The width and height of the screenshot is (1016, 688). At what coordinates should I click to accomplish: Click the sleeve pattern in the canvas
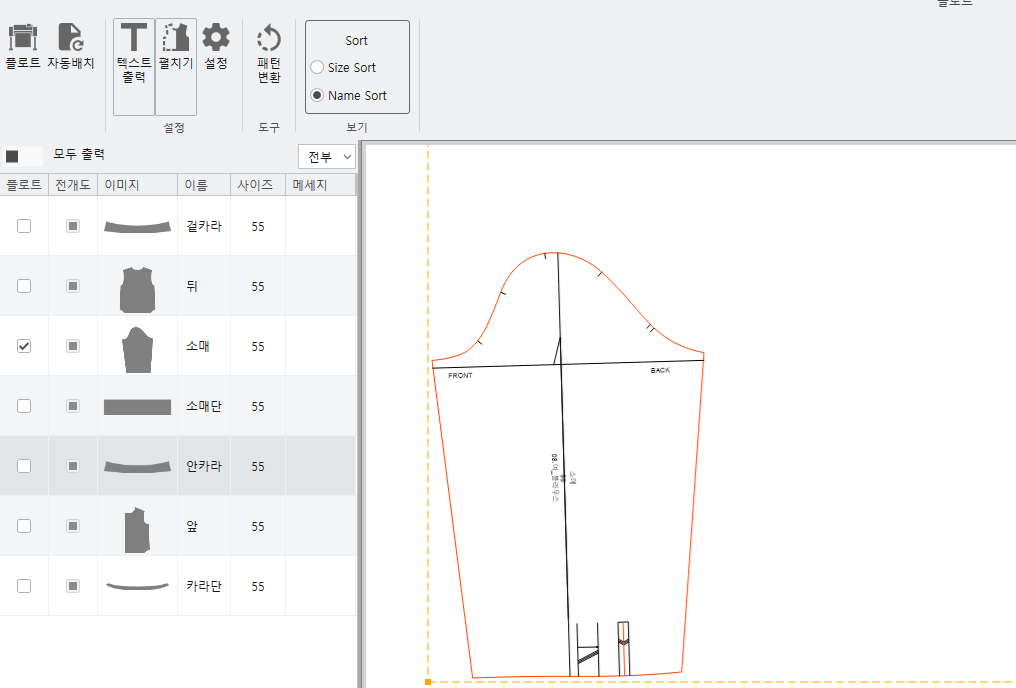click(568, 465)
